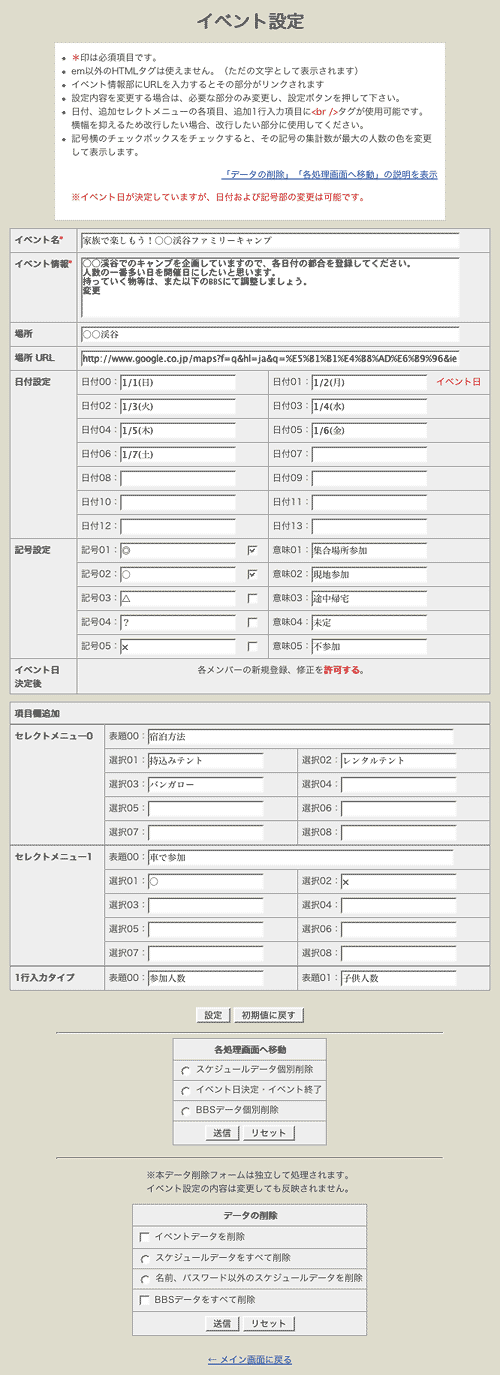Click the イベント情報 text area

[x=269, y=287]
